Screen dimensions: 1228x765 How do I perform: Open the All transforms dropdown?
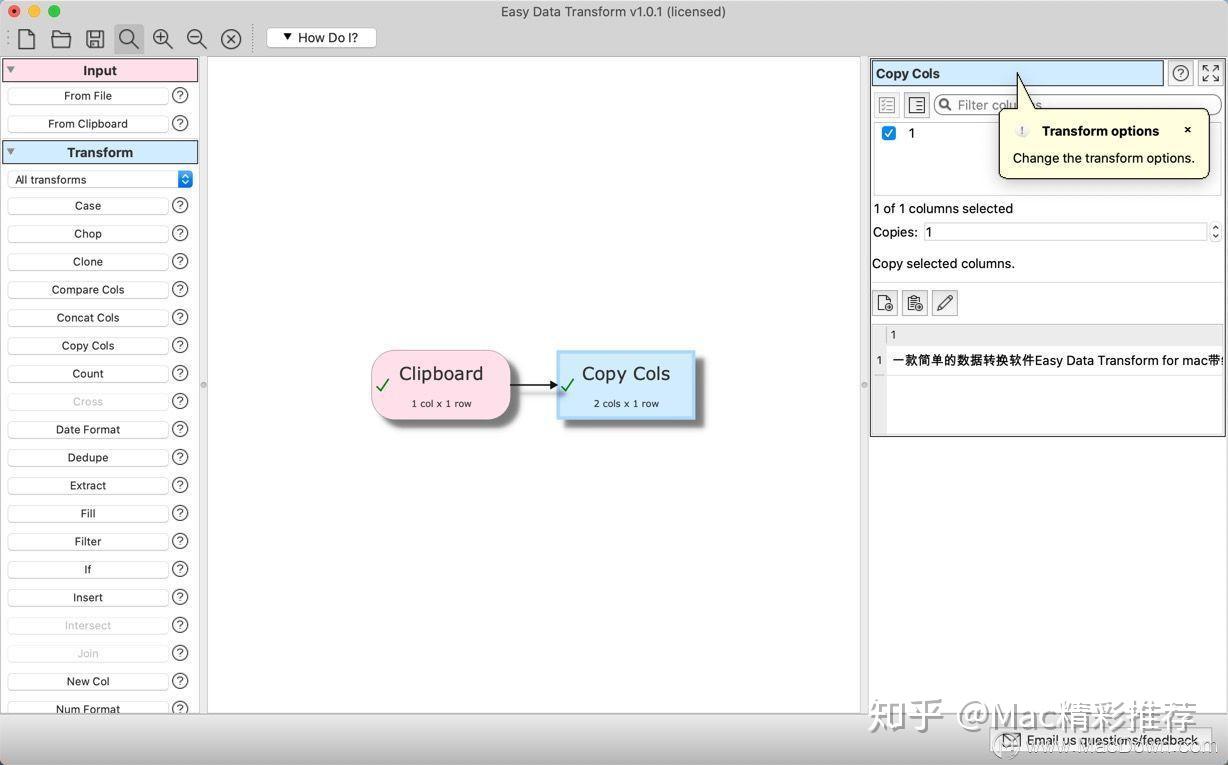[x=100, y=179]
